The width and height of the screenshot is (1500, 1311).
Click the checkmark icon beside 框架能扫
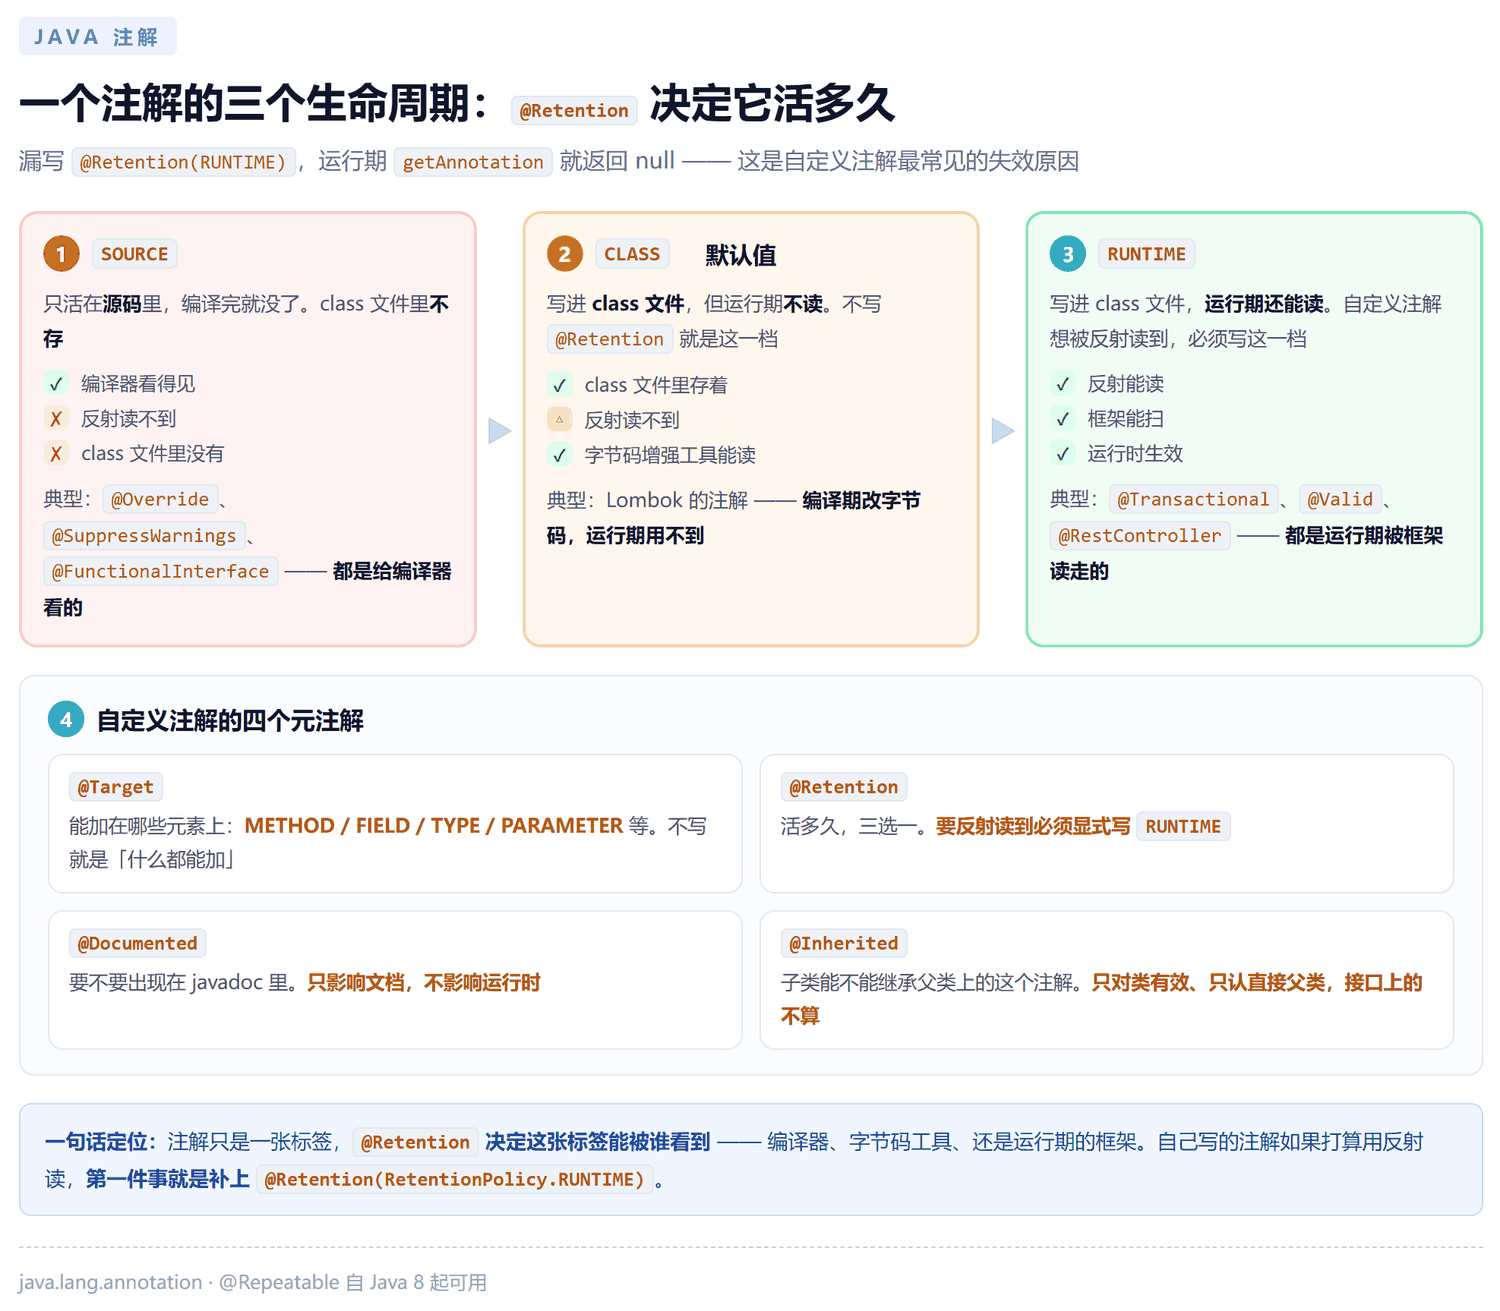1062,419
